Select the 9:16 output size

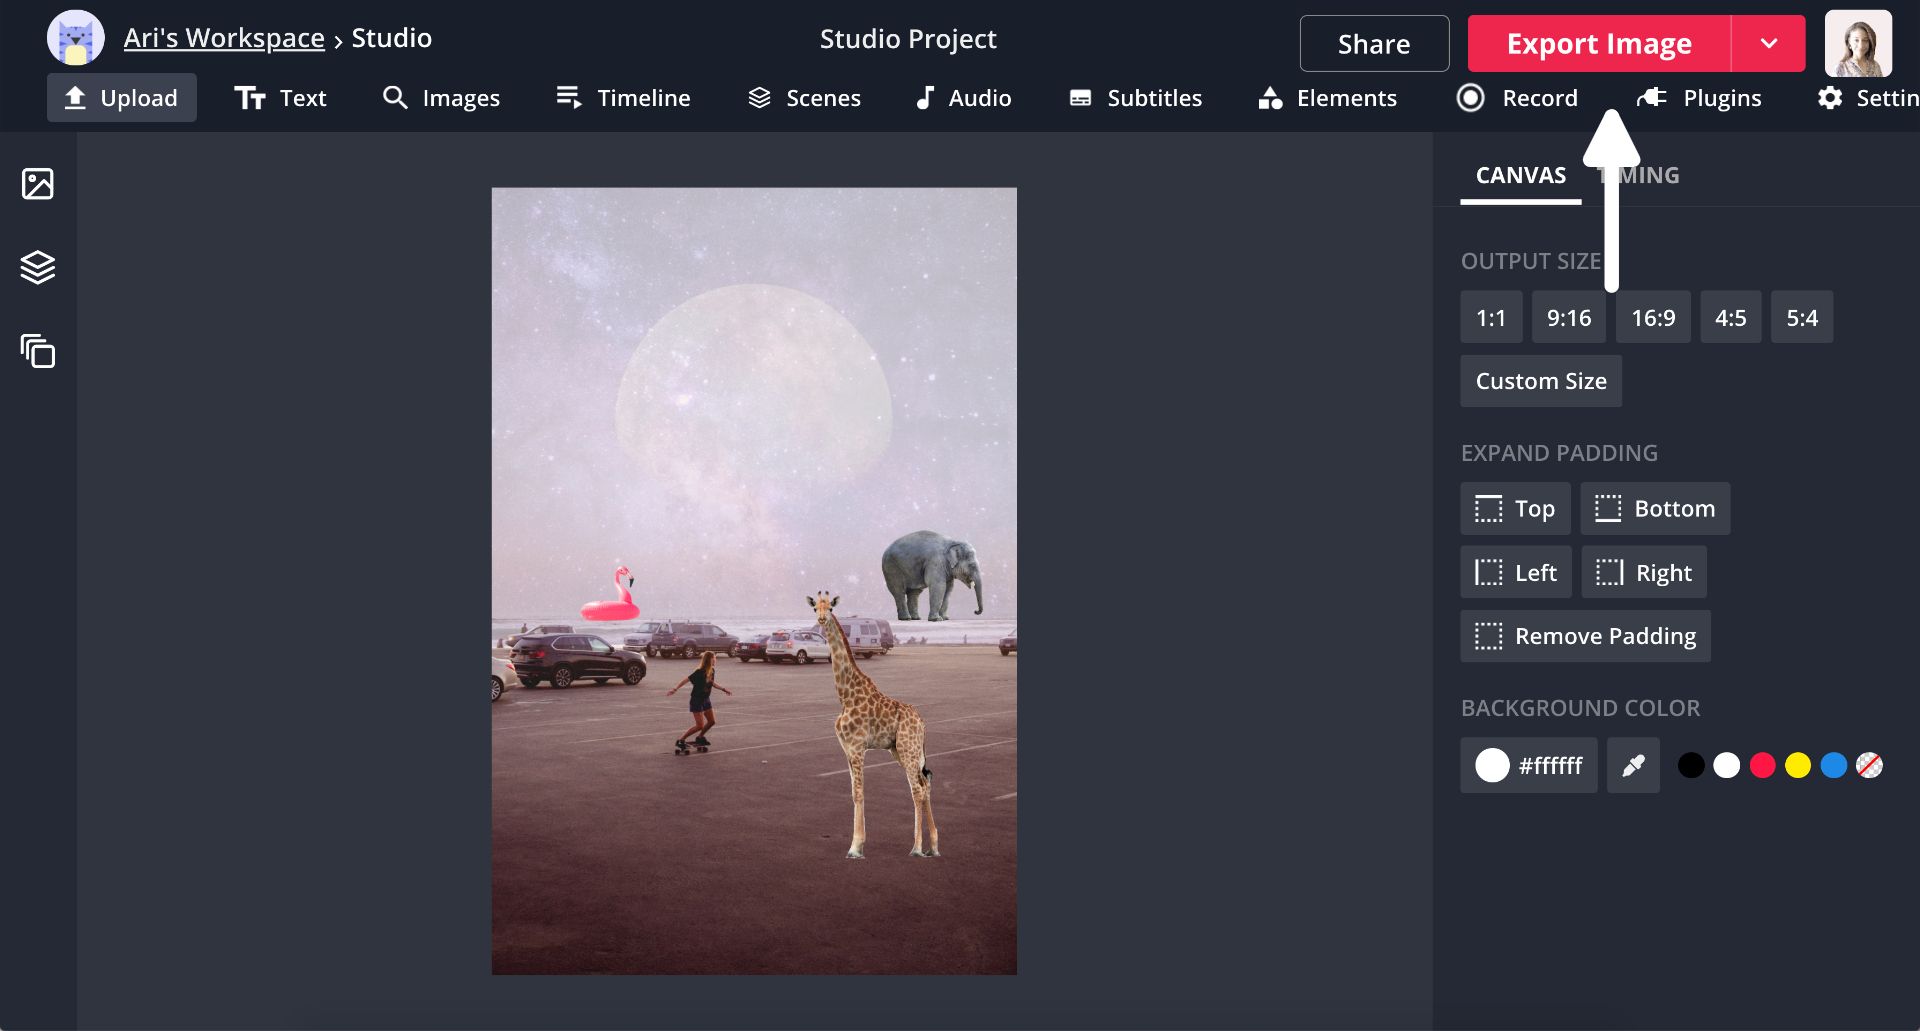click(1568, 318)
